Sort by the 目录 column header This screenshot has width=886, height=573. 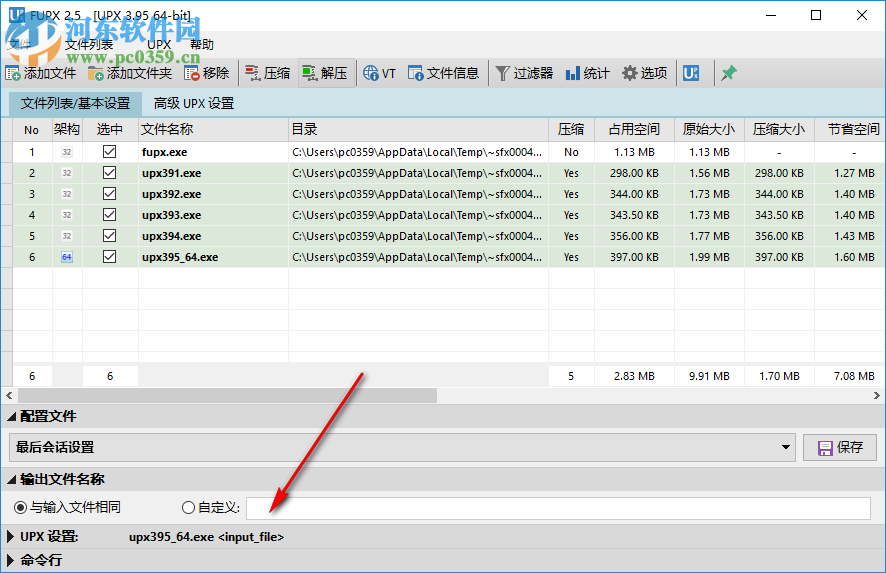coord(418,129)
